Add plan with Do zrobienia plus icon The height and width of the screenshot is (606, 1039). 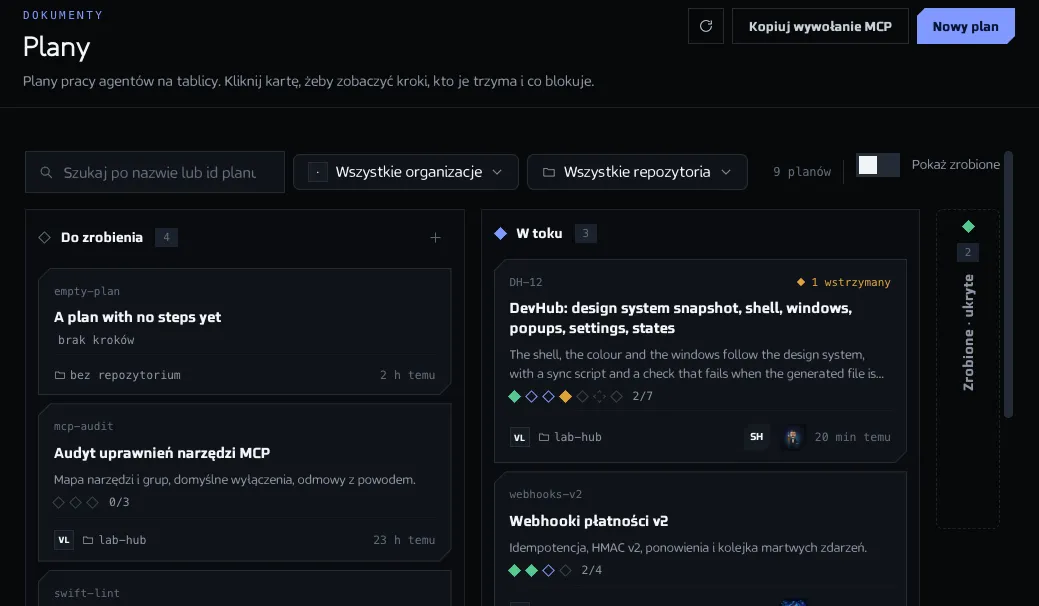[435, 237]
